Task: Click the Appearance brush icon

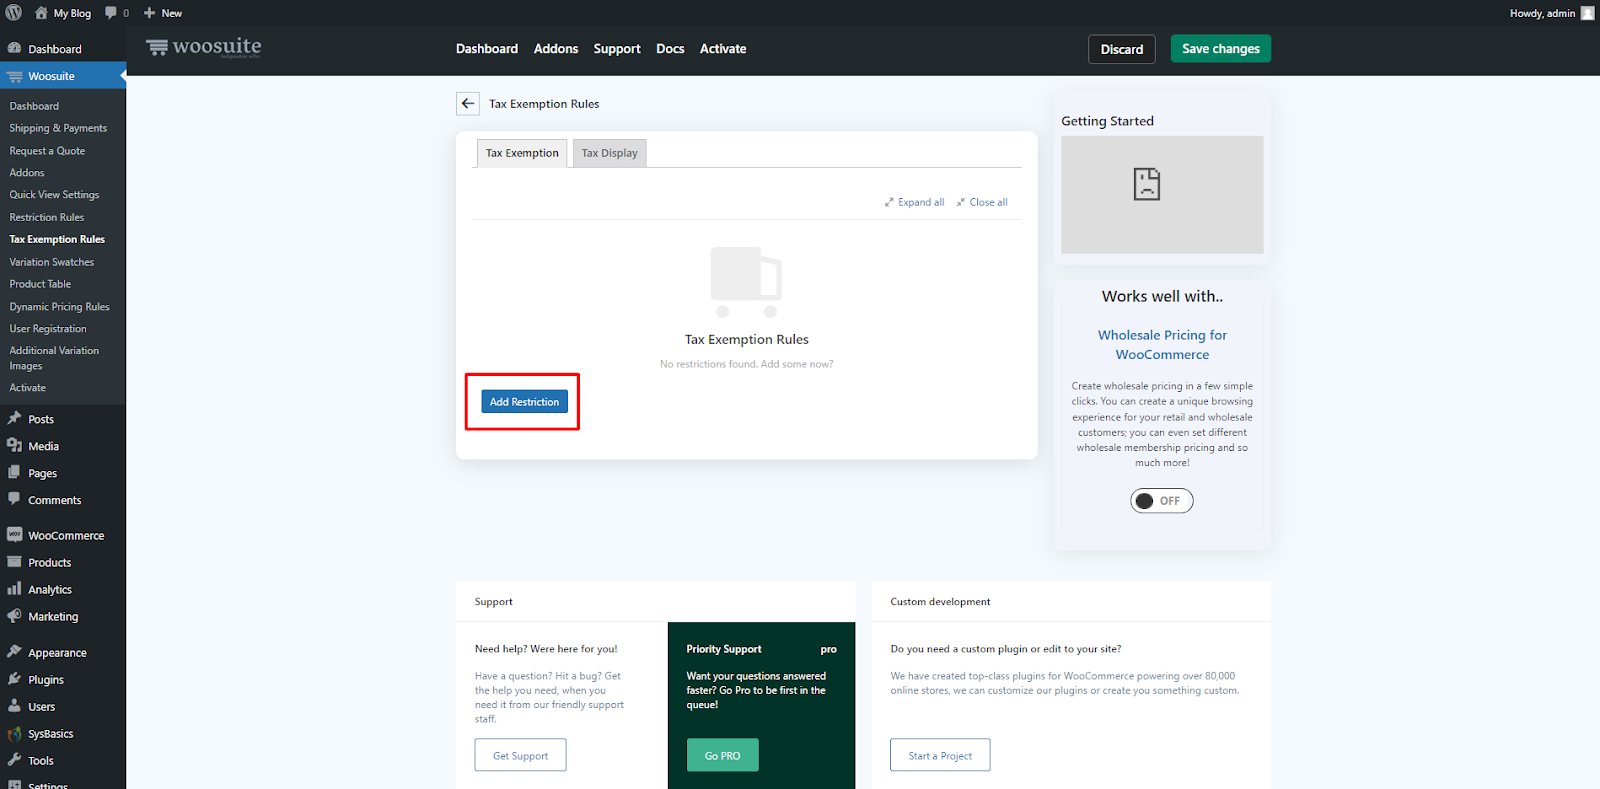Action: point(14,652)
